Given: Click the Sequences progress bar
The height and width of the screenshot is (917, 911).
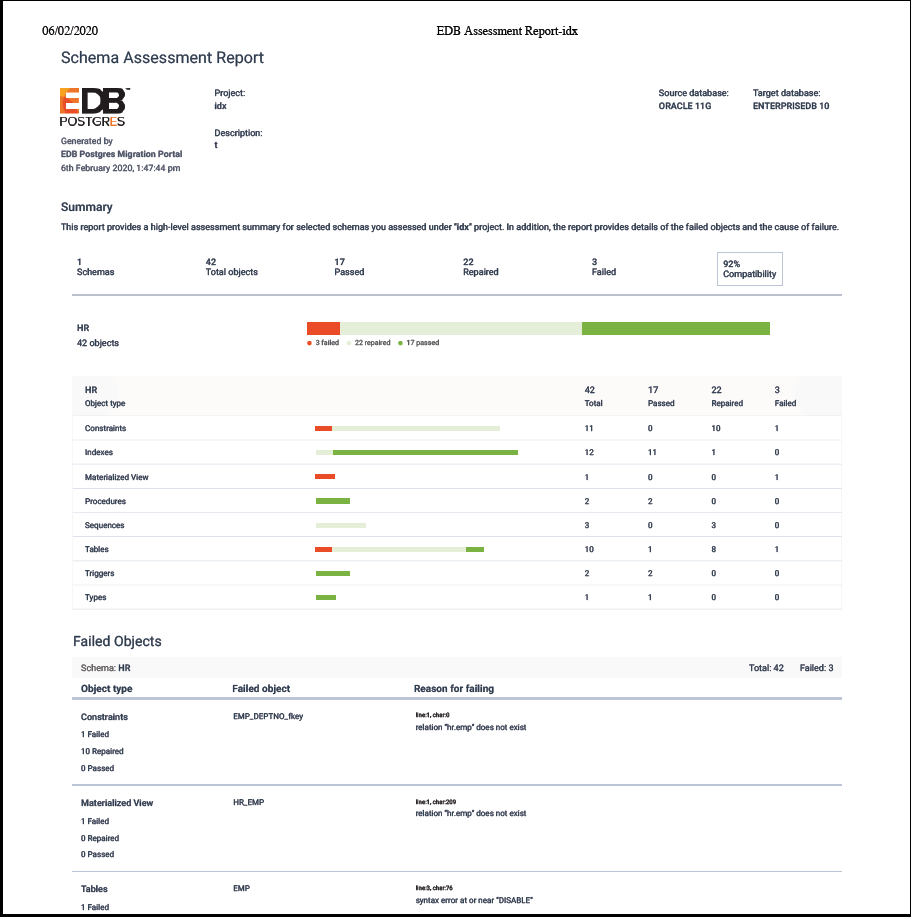Looking at the screenshot, I should coord(341,526).
